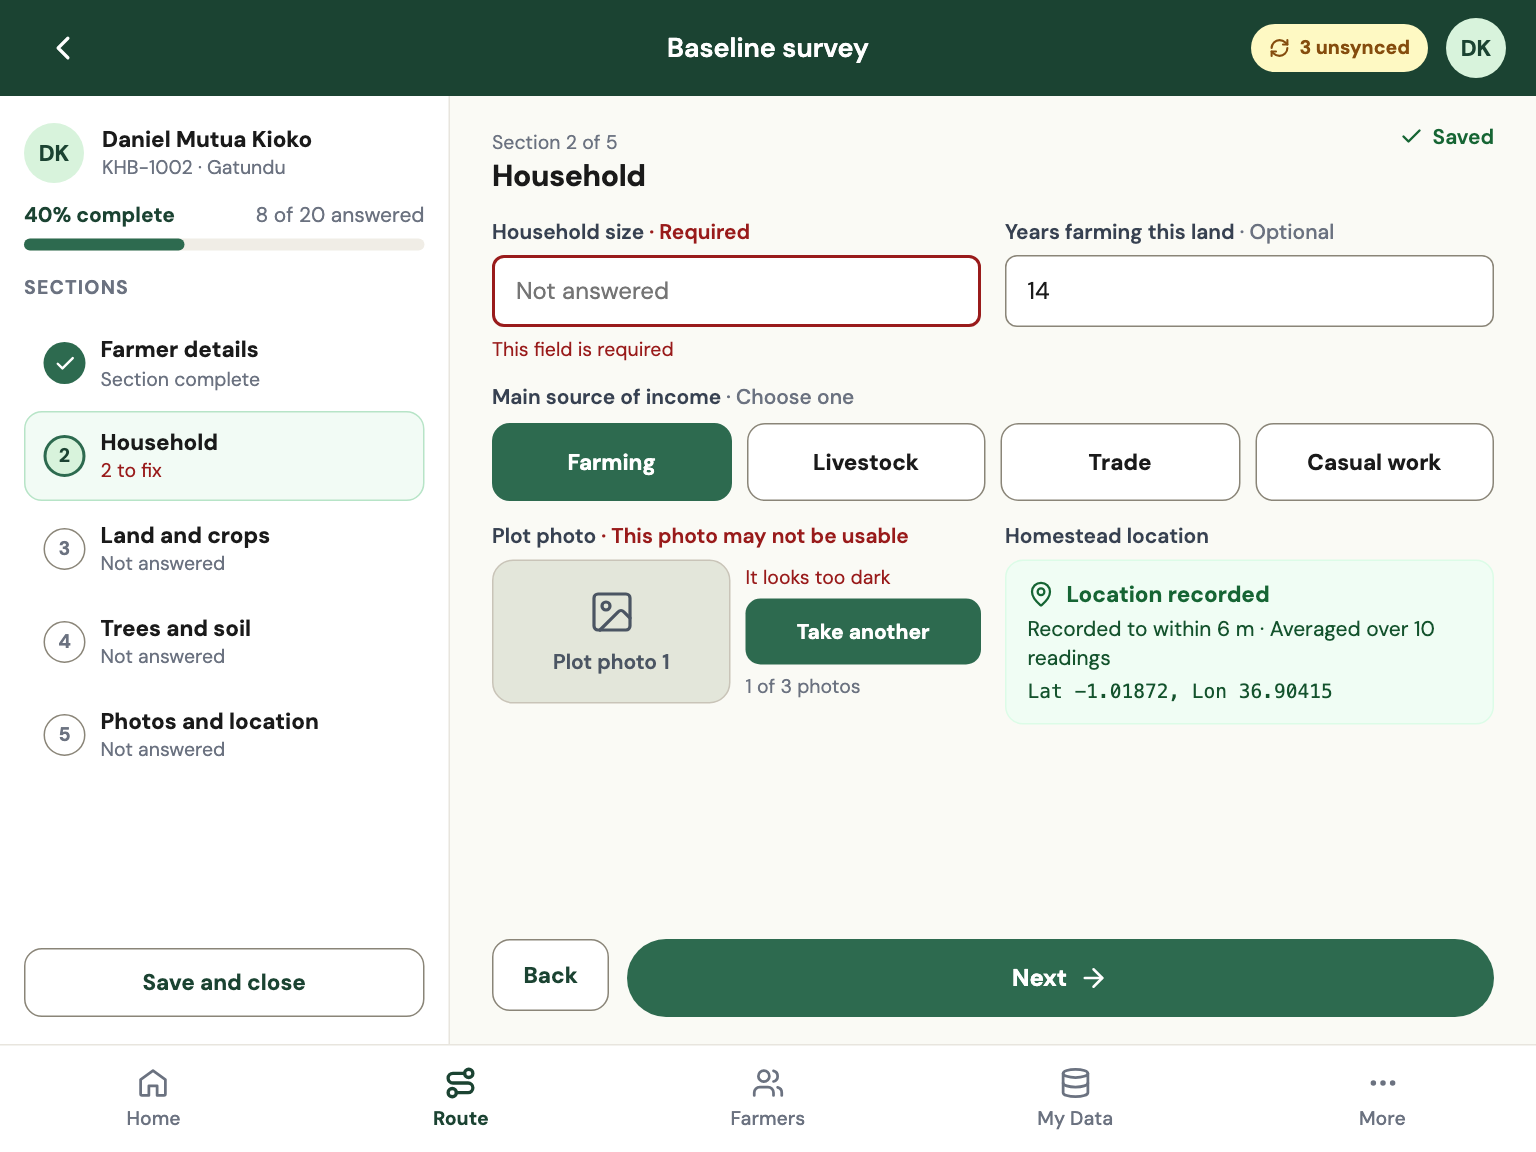Image resolution: width=1536 pixels, height=1152 pixels.
Task: Open the My Data database icon
Action: [x=1075, y=1083]
